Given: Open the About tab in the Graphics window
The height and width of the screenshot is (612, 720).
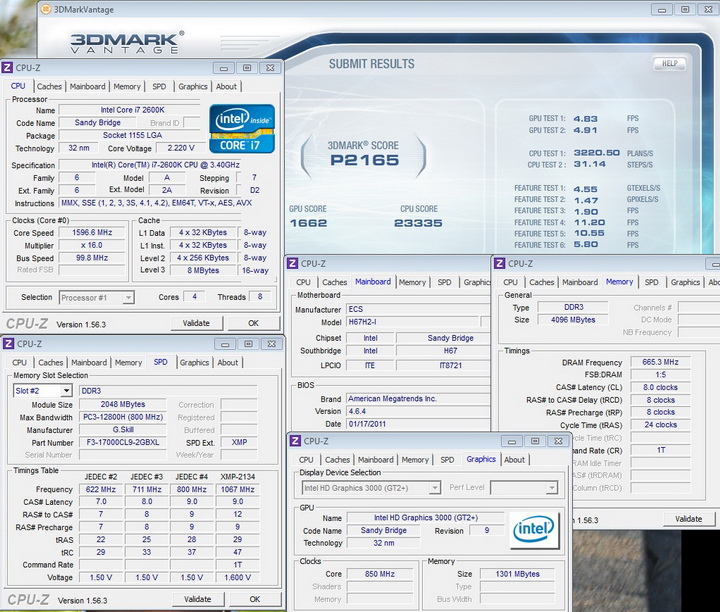Looking at the screenshot, I should pyautogui.click(x=514, y=460).
